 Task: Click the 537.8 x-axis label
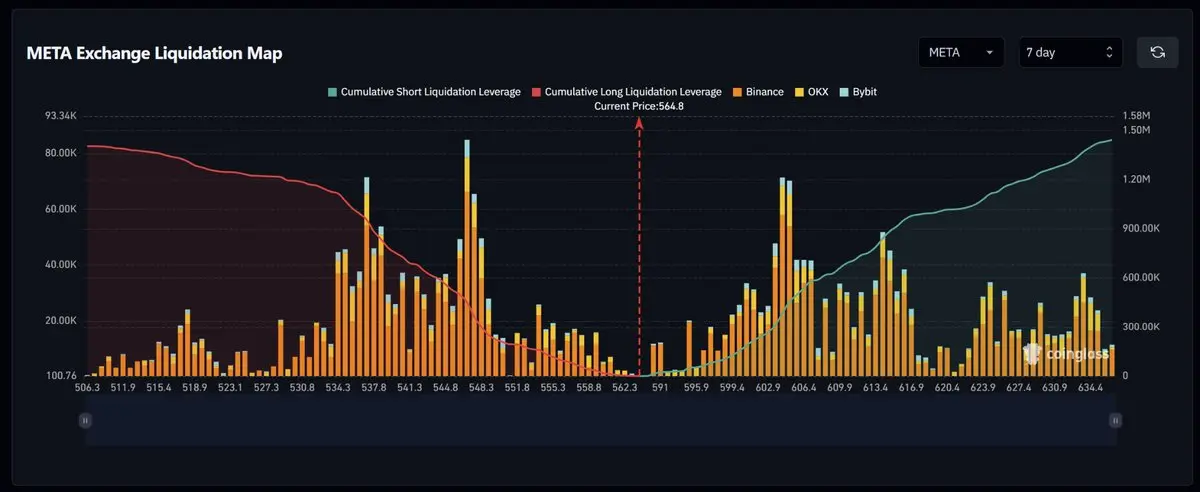point(374,387)
